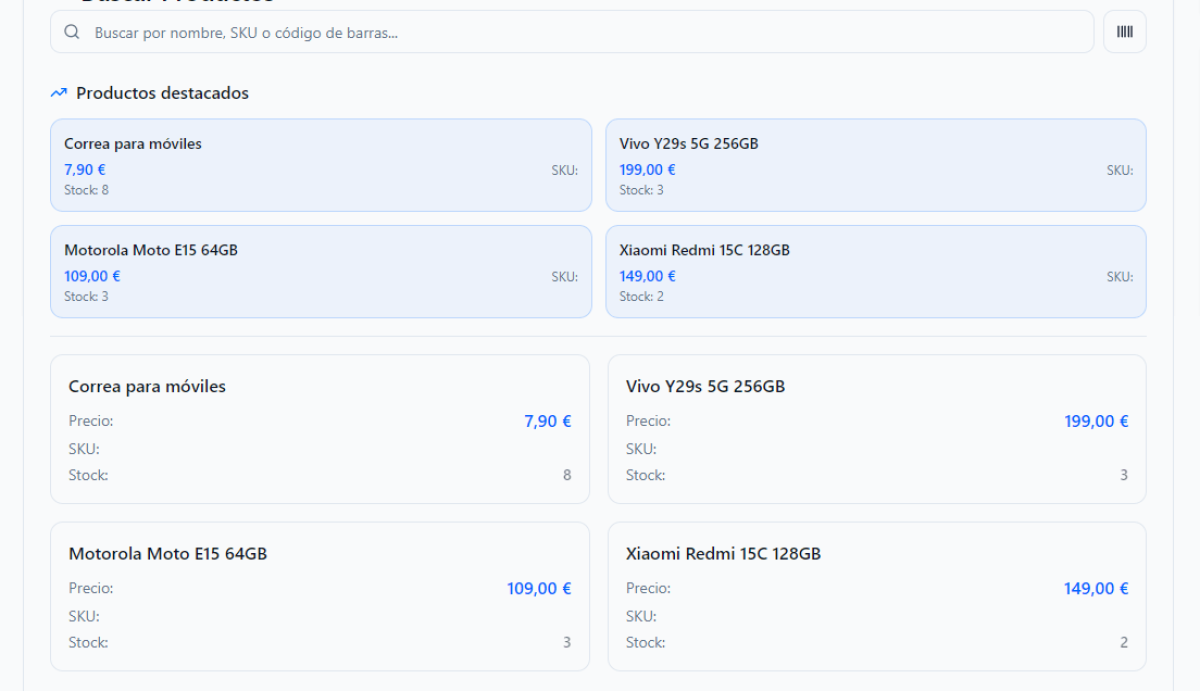1200x691 pixels.
Task: Click the Productos destacados heading text
Action: [162, 93]
